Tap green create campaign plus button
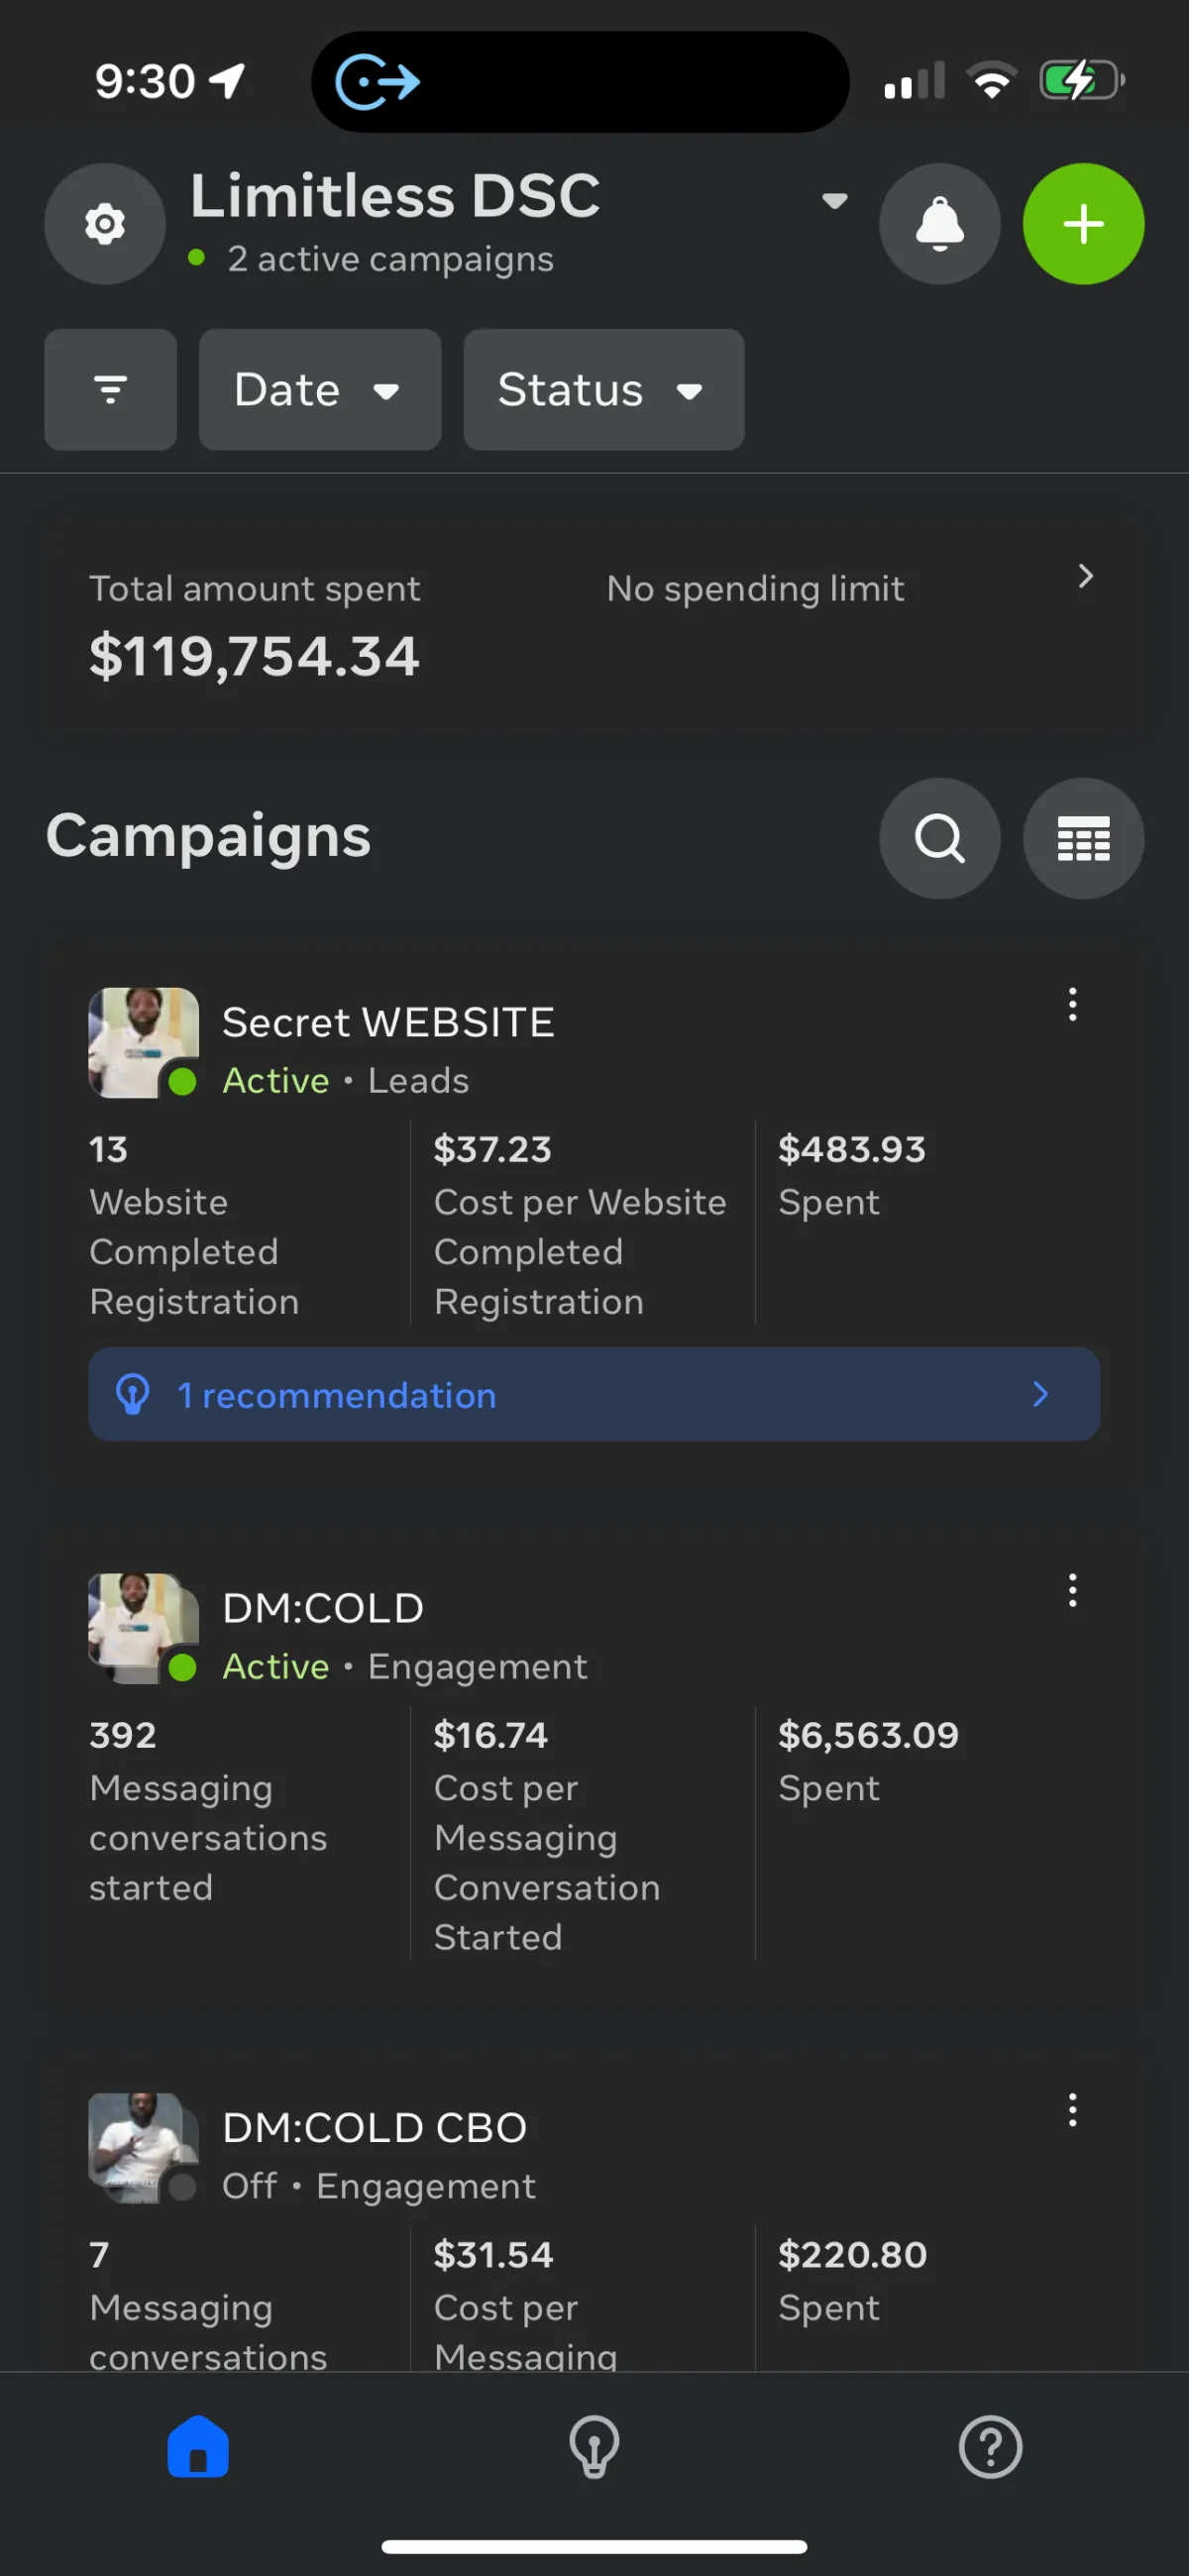 point(1083,224)
